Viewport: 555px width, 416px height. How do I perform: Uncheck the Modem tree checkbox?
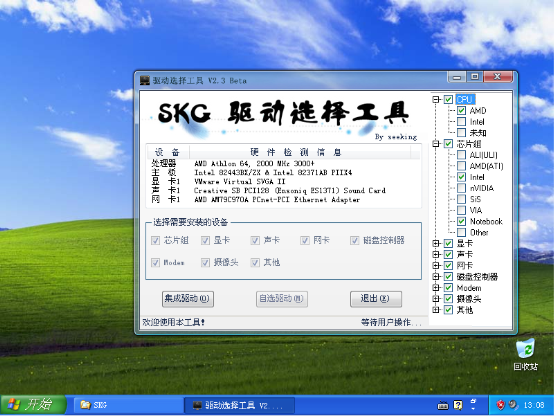[448, 287]
